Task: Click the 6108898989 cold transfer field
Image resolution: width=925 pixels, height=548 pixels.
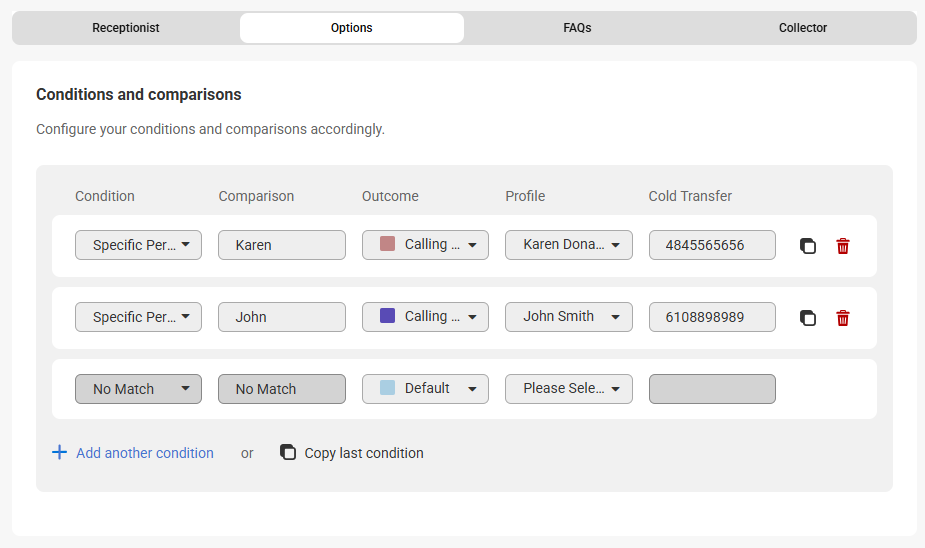Action: (712, 317)
